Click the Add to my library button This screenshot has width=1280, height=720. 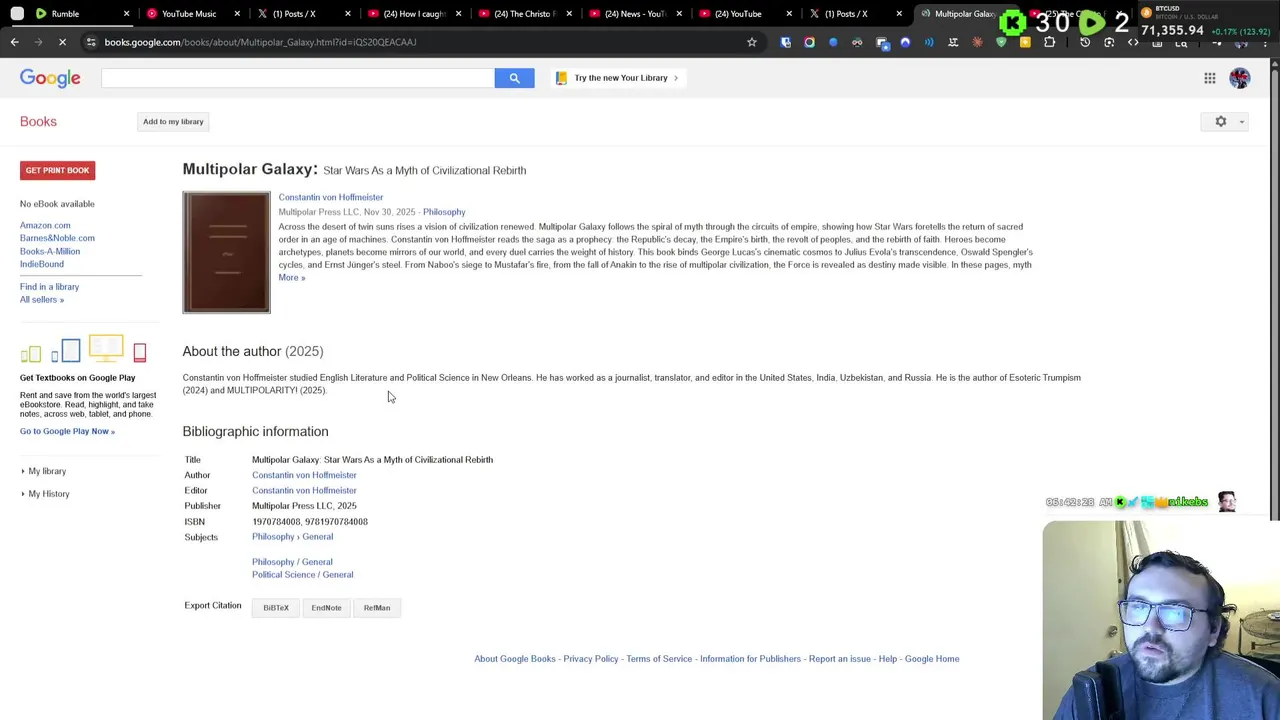pos(173,122)
